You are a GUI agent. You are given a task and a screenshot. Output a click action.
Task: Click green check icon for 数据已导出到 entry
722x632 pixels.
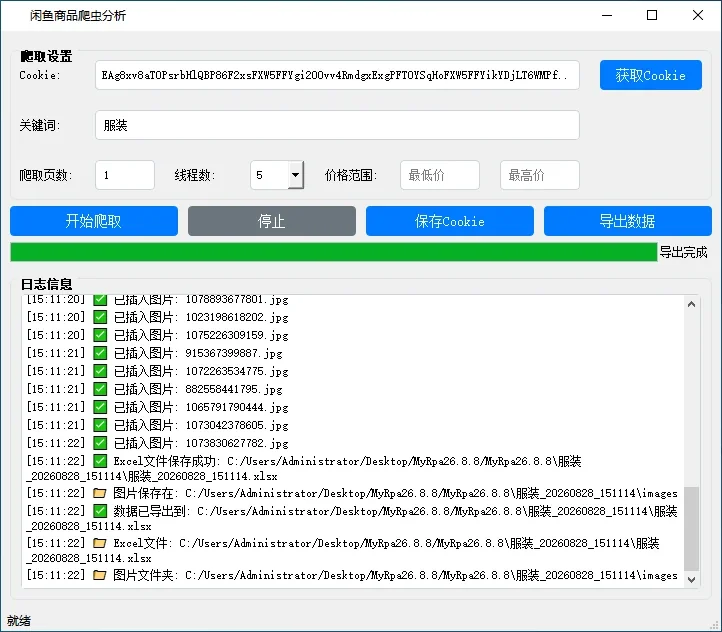(100, 511)
